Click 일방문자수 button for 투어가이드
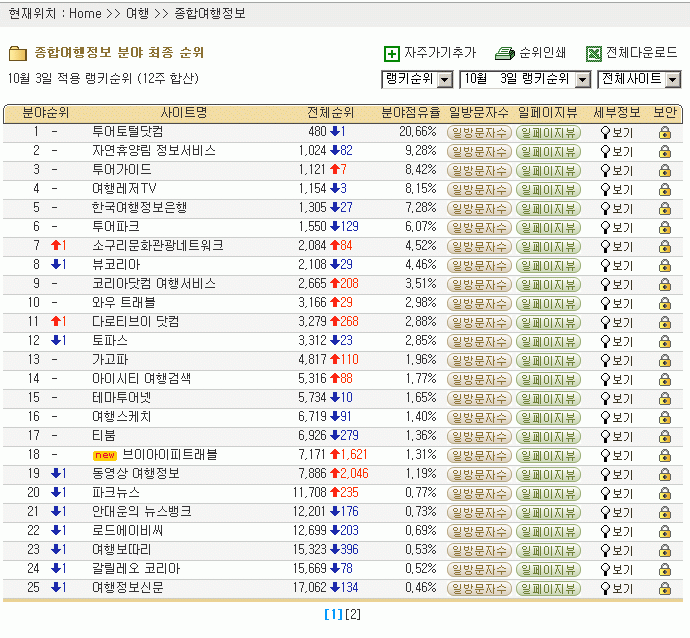The height and width of the screenshot is (638, 690). 479,170
